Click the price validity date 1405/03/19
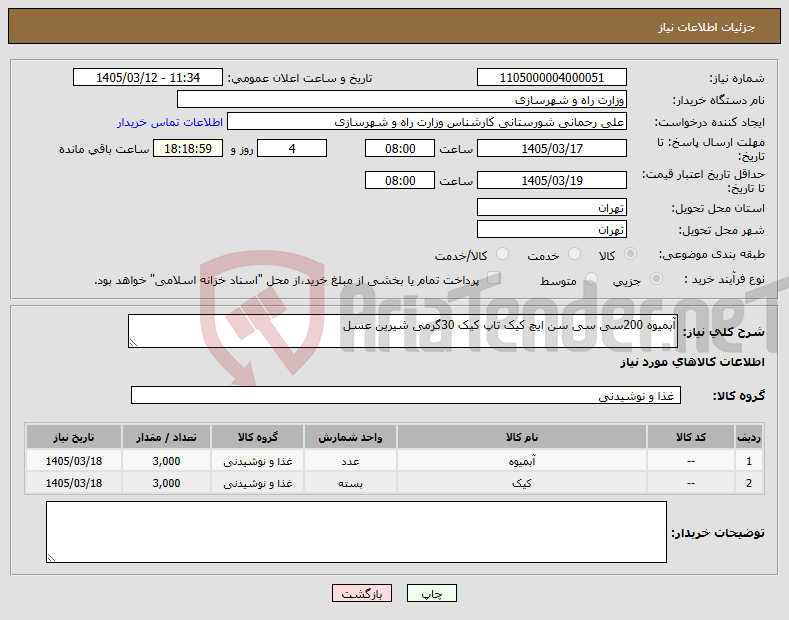 click(551, 180)
